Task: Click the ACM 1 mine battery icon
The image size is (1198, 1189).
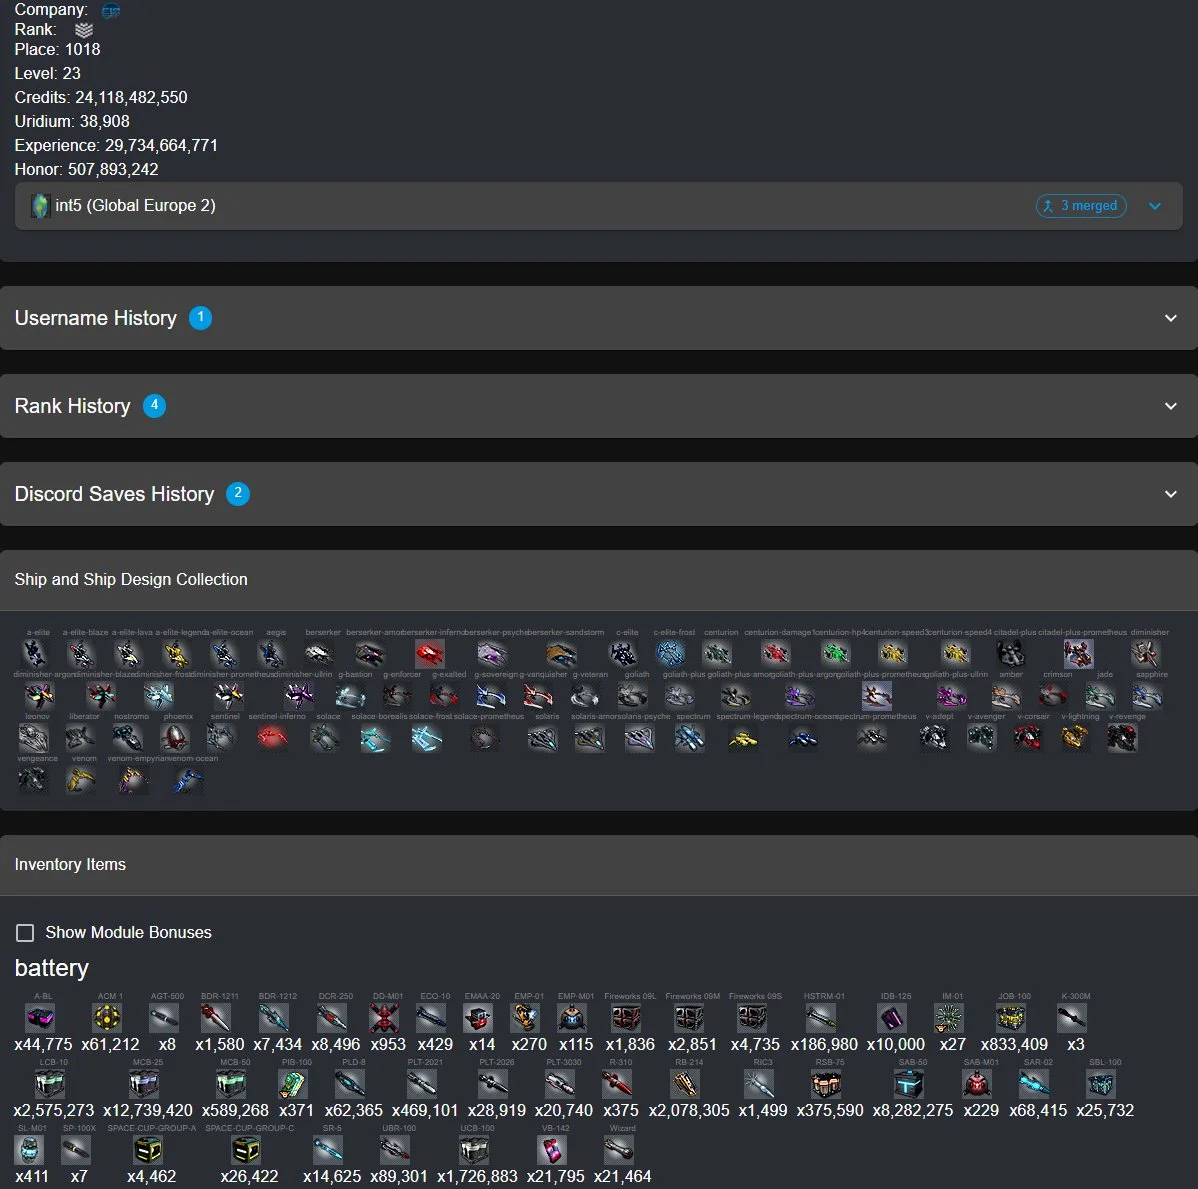Action: coord(107,1018)
